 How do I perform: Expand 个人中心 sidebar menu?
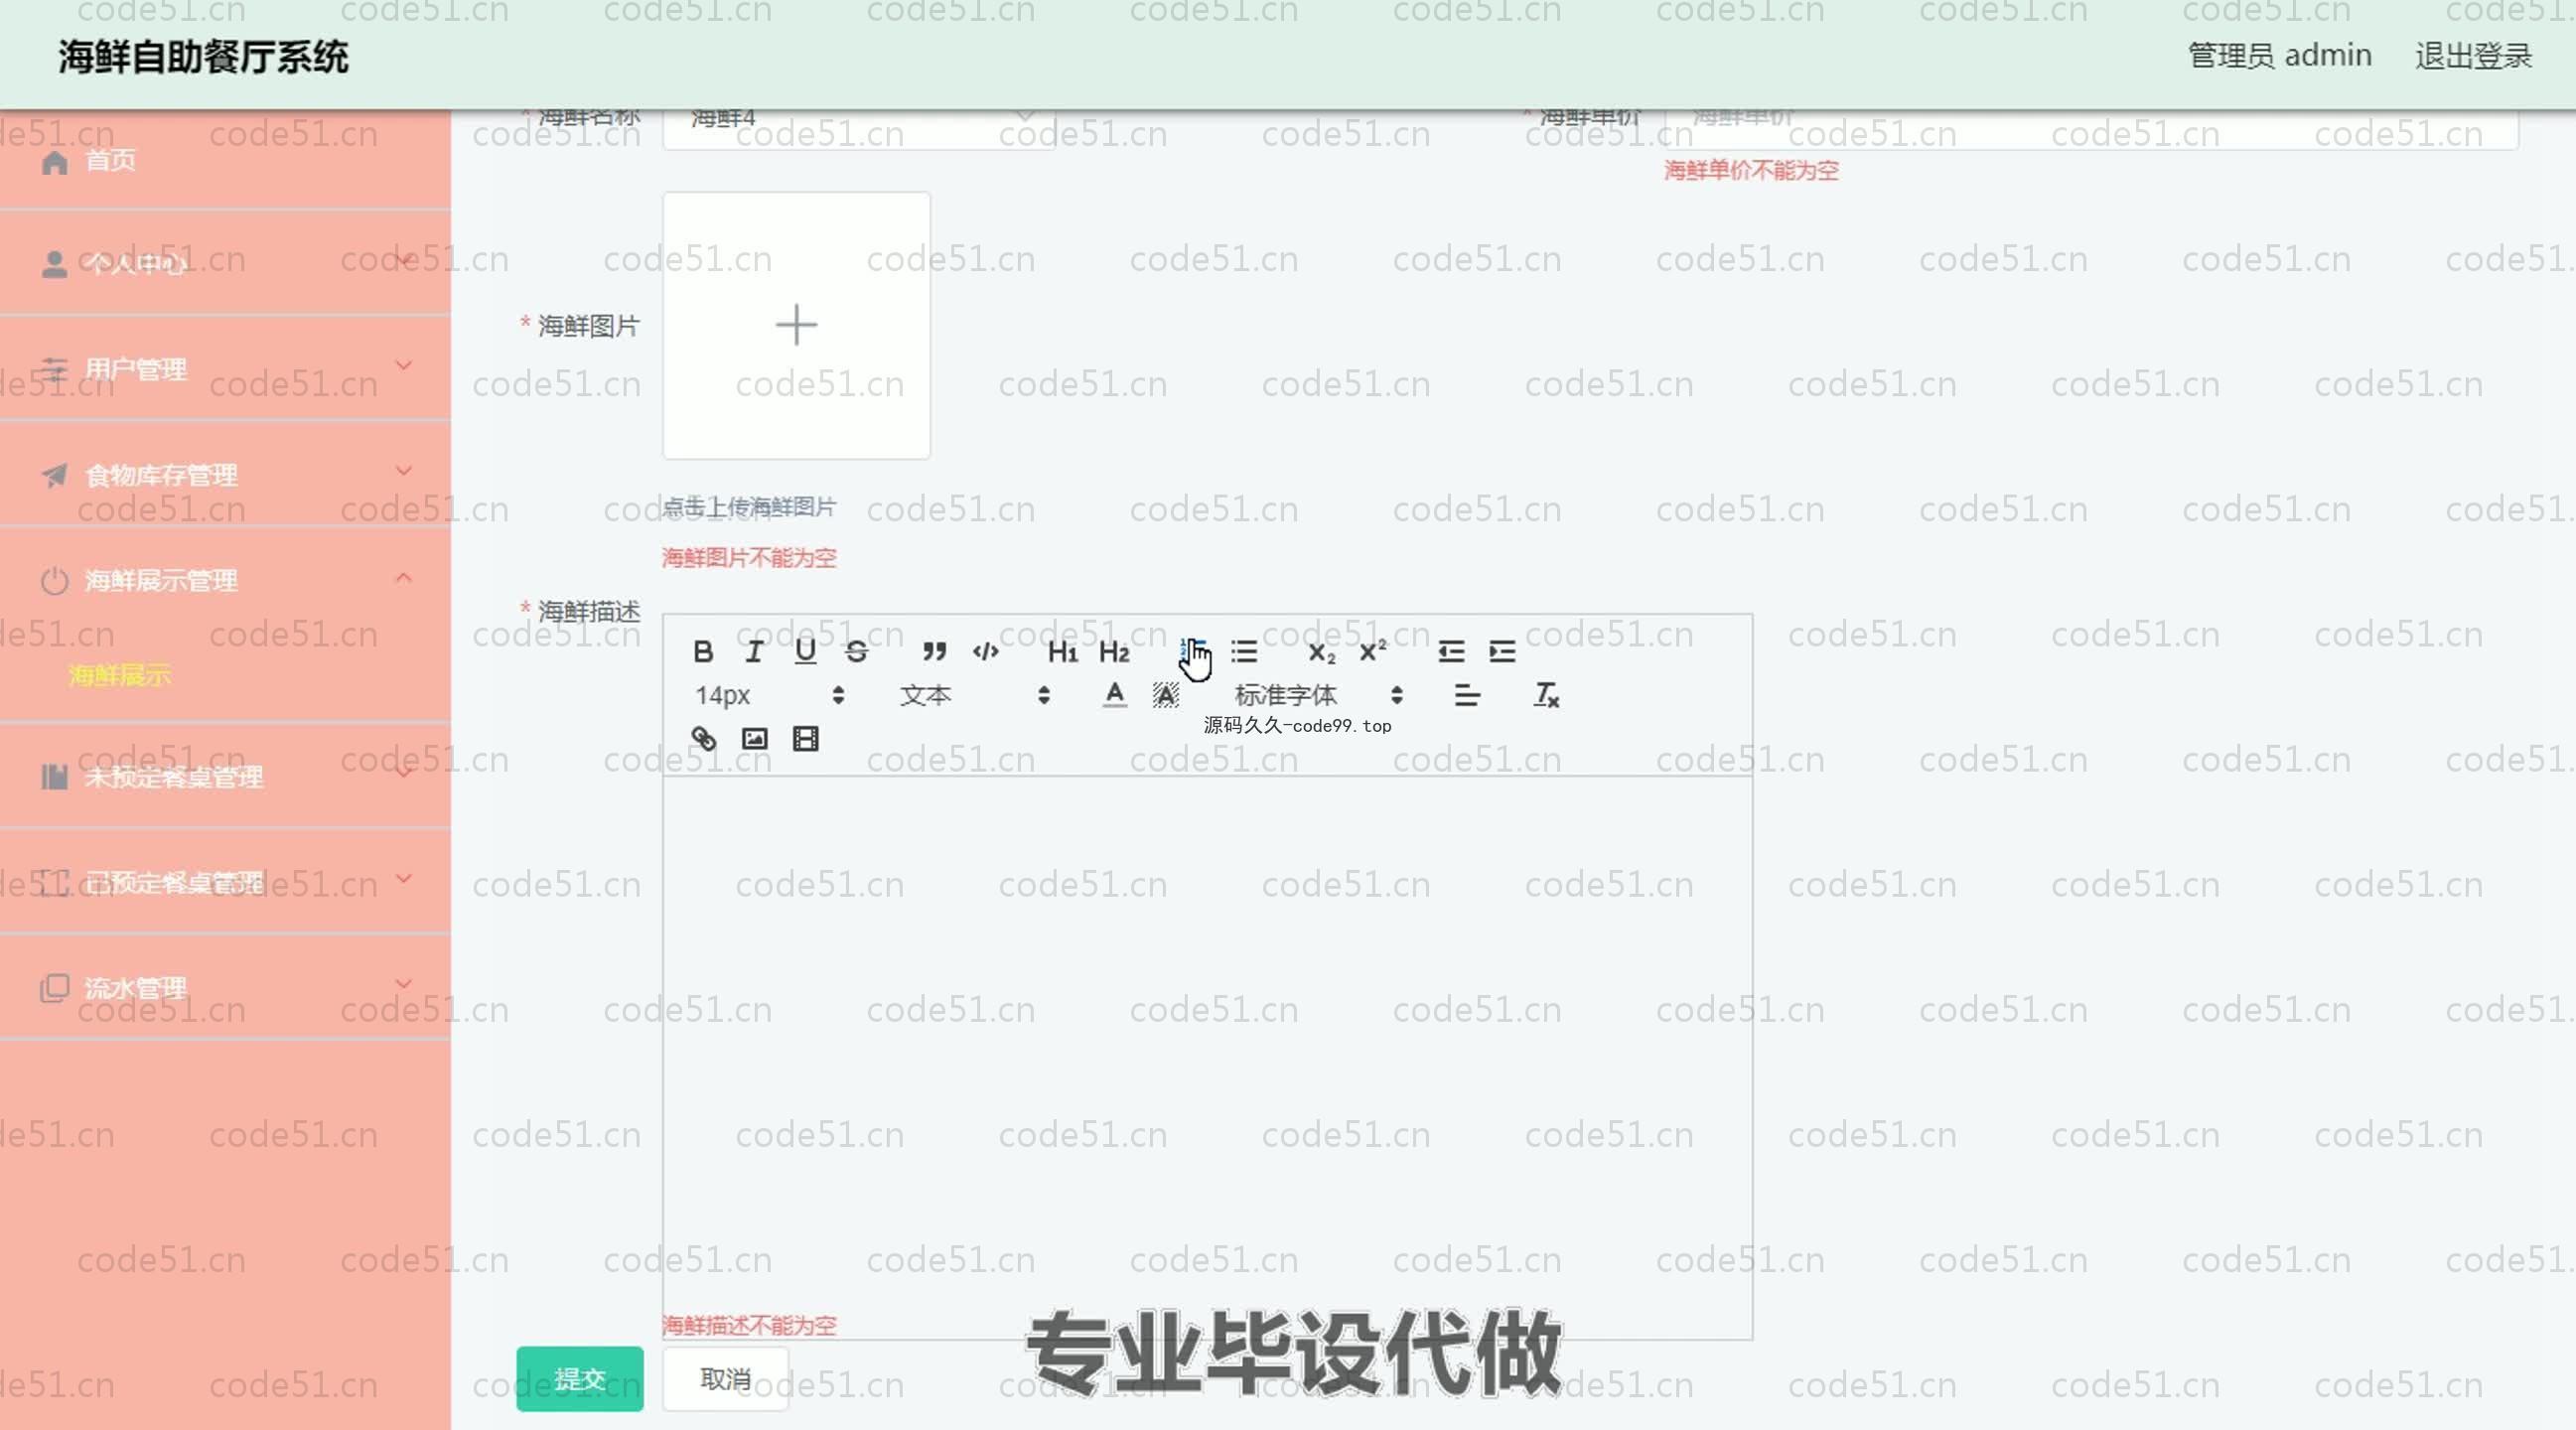pos(225,264)
